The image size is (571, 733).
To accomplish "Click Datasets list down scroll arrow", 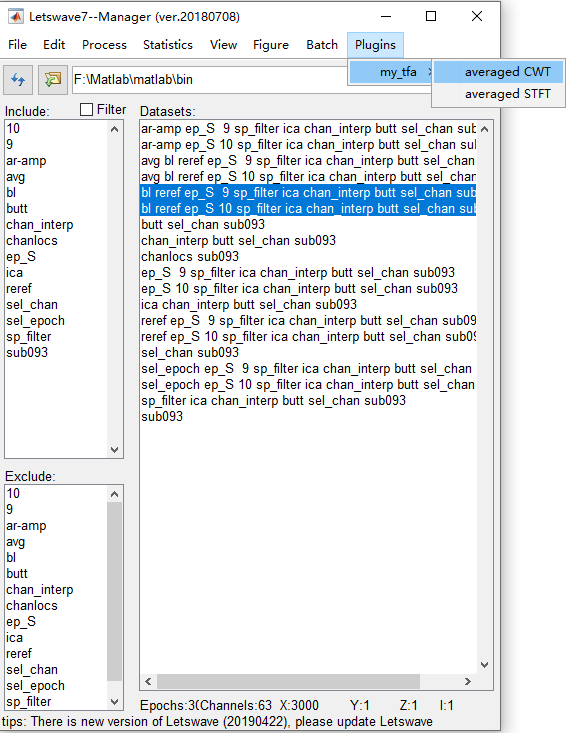I will (x=484, y=665).
